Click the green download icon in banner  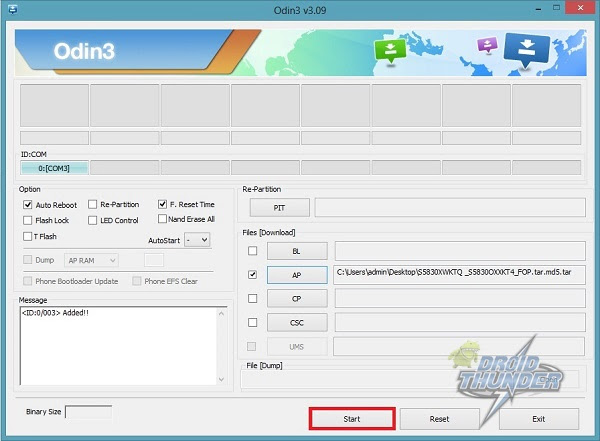390,51
